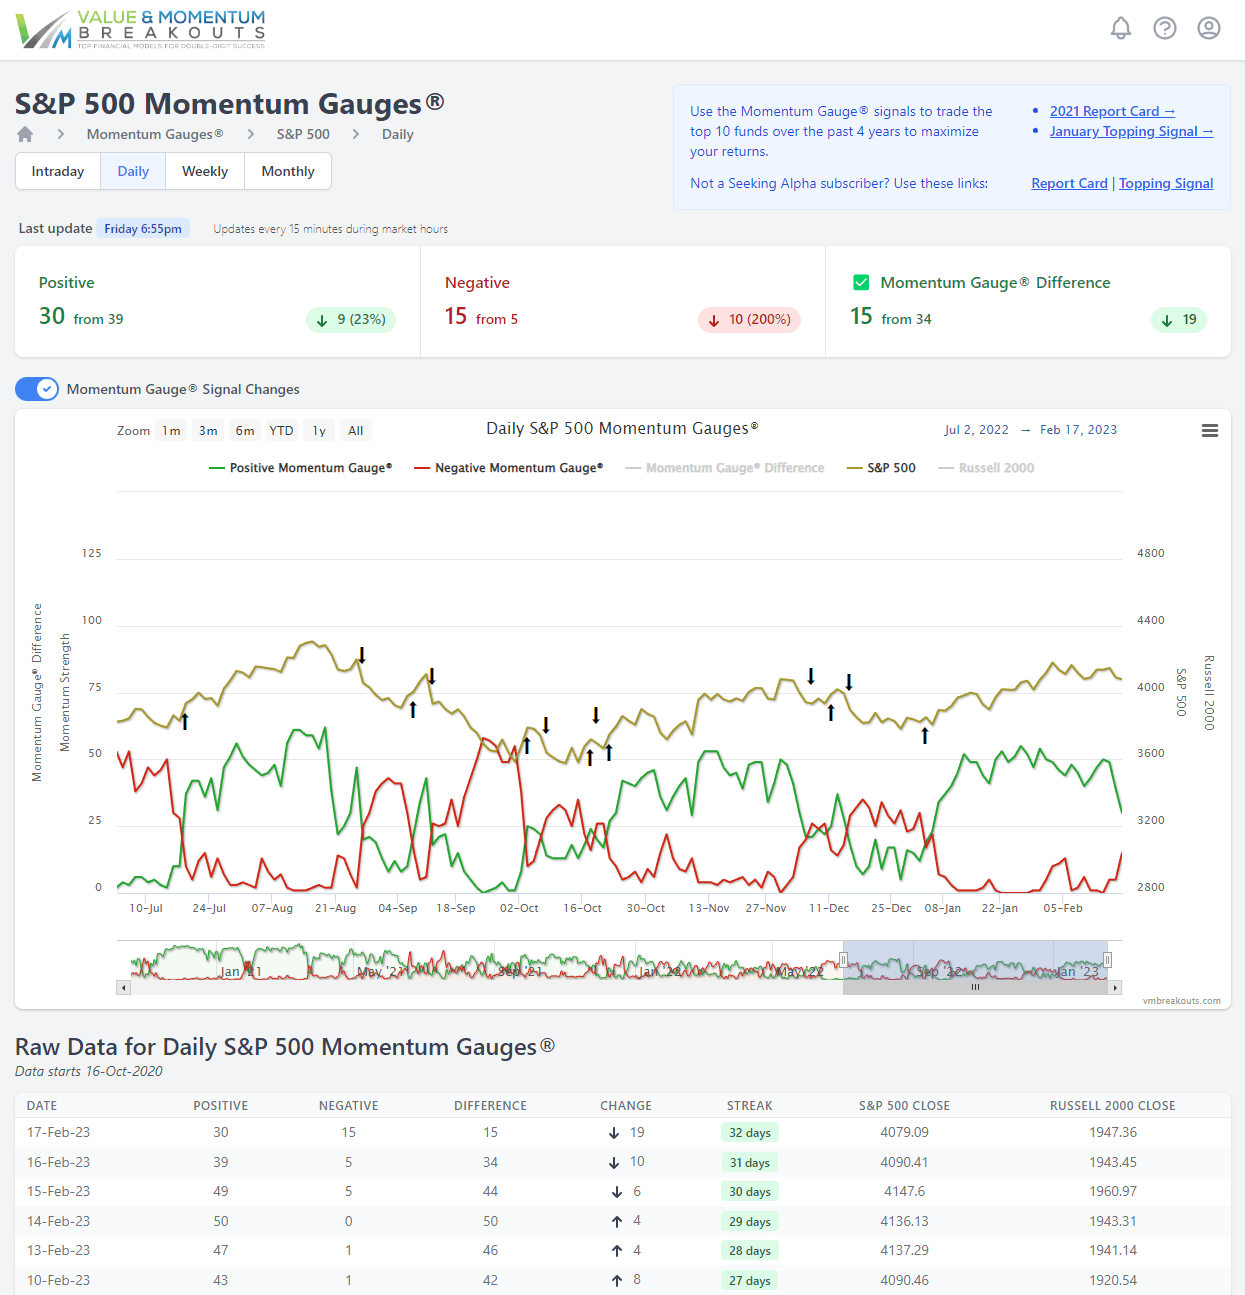Go to home via breadcrumb house icon
Screen dimensions: 1245x1295
(x=25, y=134)
